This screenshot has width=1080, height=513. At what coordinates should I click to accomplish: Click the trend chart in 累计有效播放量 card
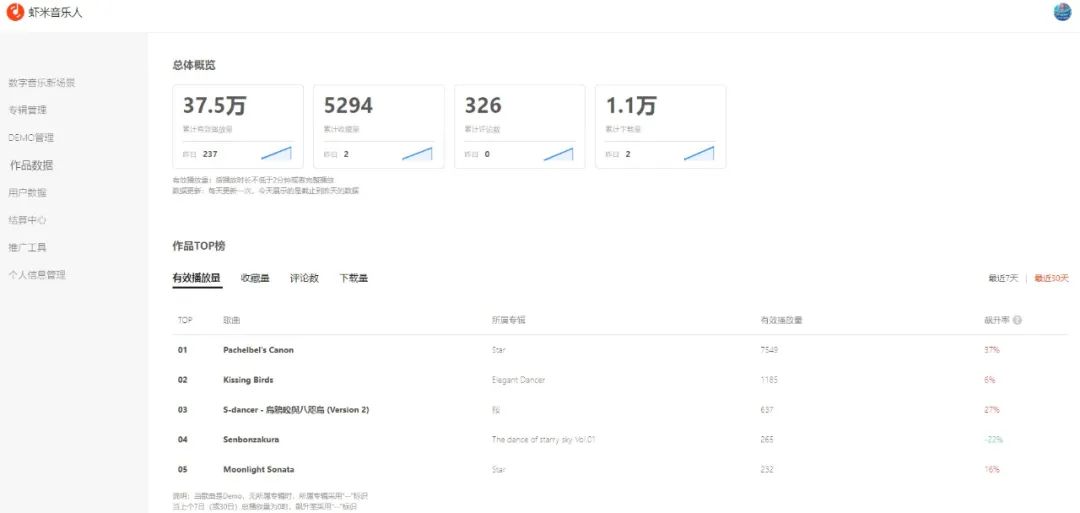tap(276, 153)
